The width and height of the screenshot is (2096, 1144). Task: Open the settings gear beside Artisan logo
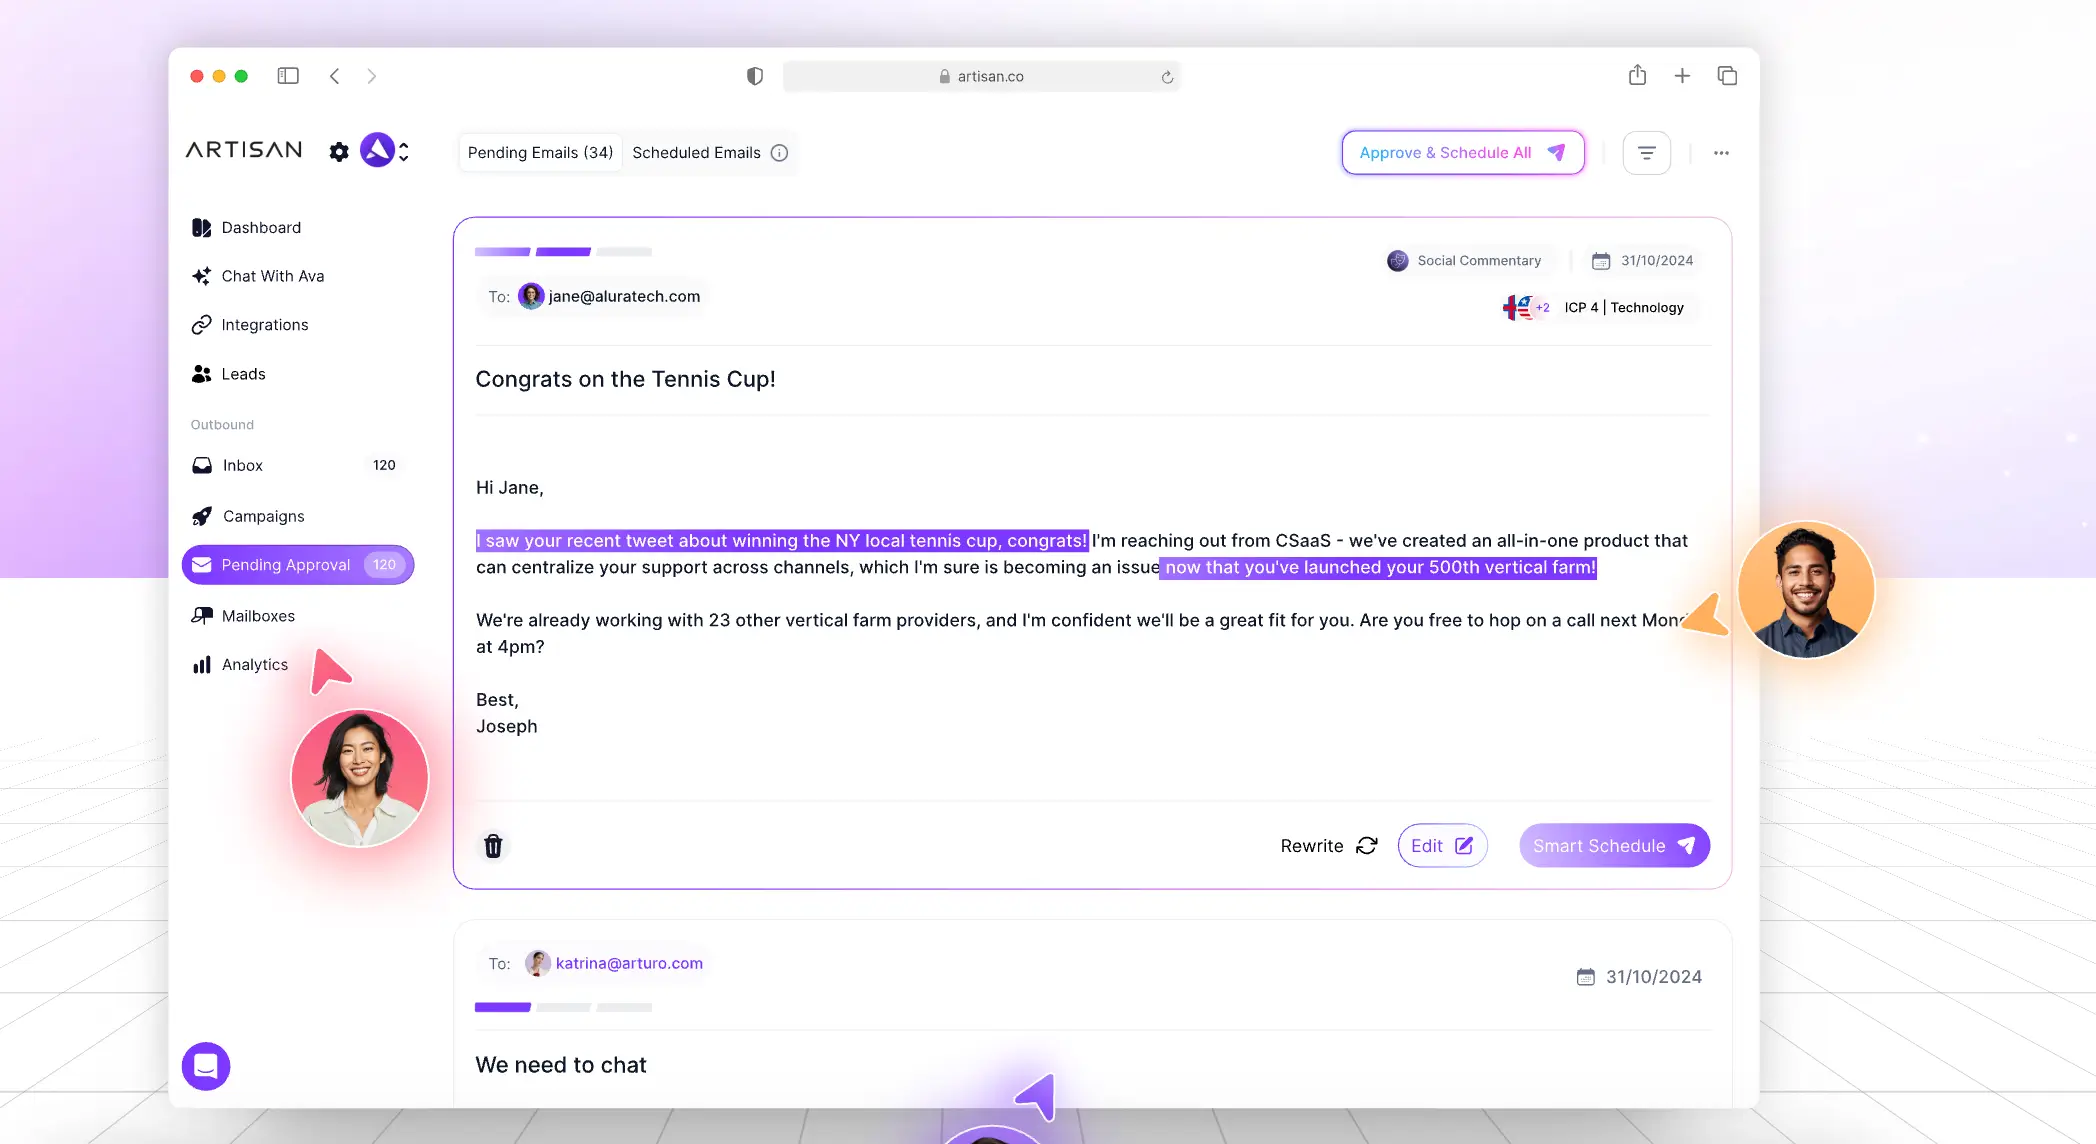click(339, 152)
